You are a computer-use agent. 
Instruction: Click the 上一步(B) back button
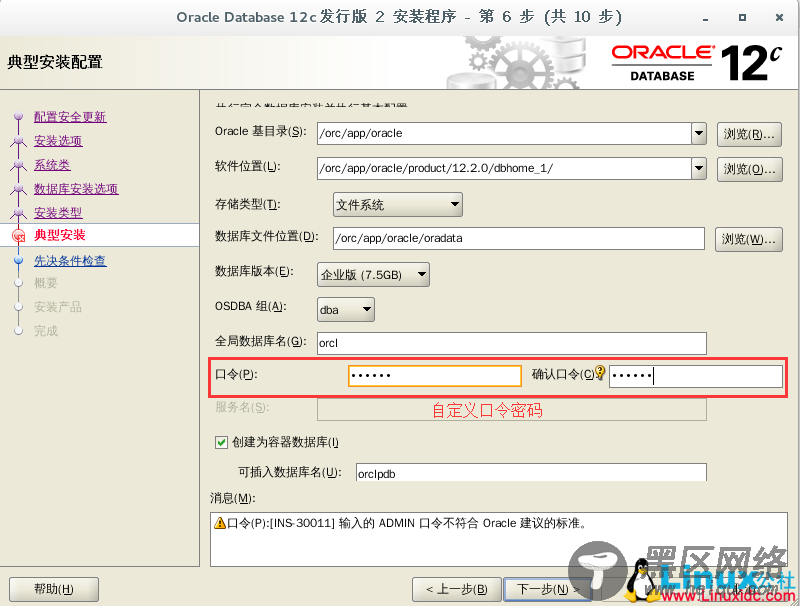pos(456,590)
